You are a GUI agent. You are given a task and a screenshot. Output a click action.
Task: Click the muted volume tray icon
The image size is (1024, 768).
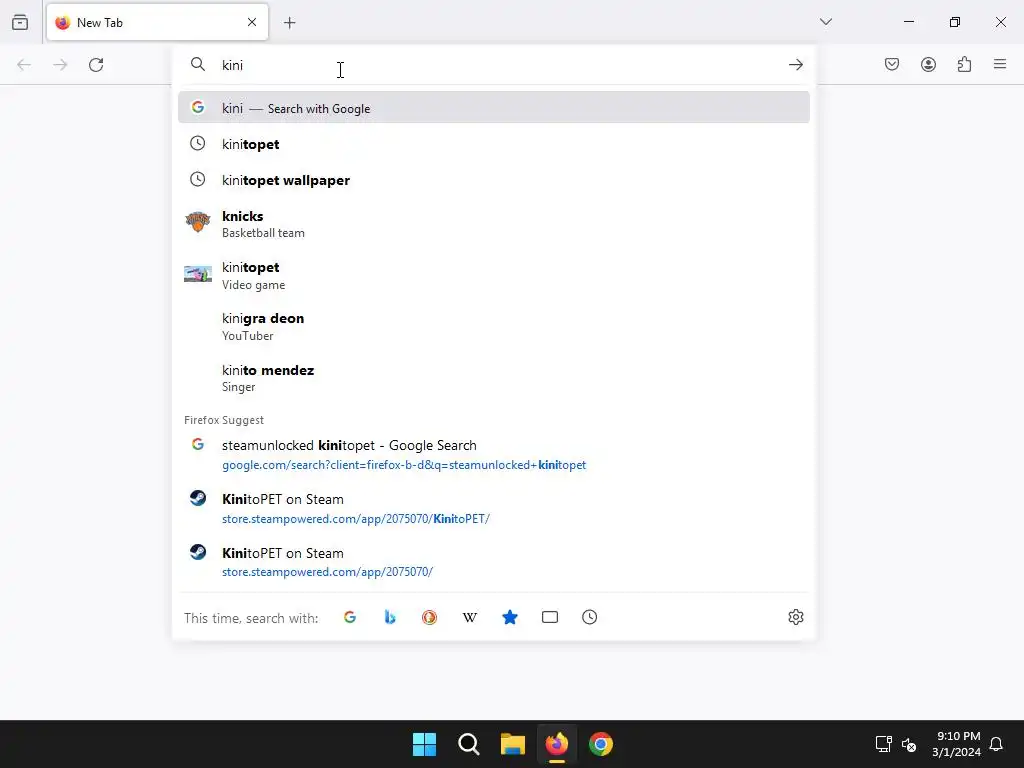909,744
